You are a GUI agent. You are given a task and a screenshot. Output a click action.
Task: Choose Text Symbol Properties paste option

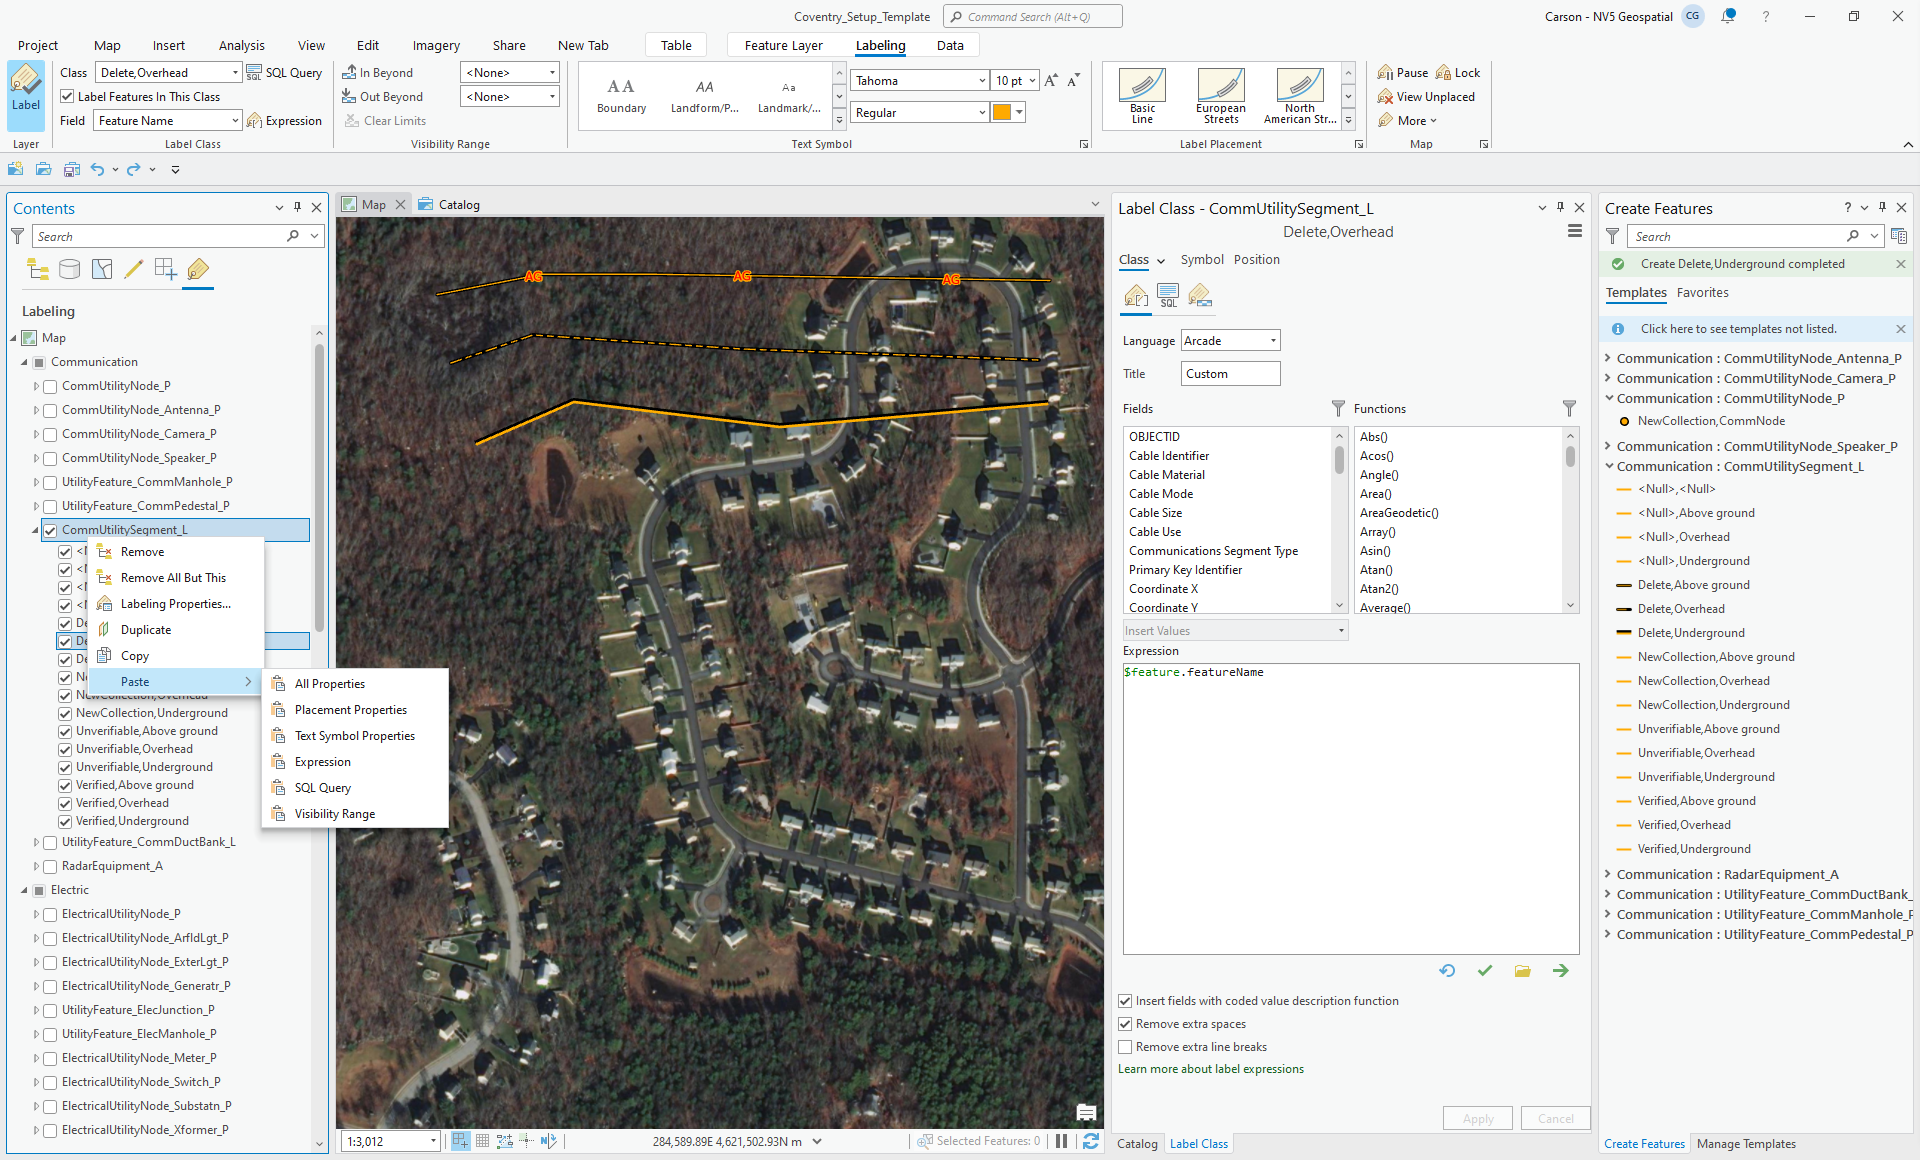(x=354, y=736)
